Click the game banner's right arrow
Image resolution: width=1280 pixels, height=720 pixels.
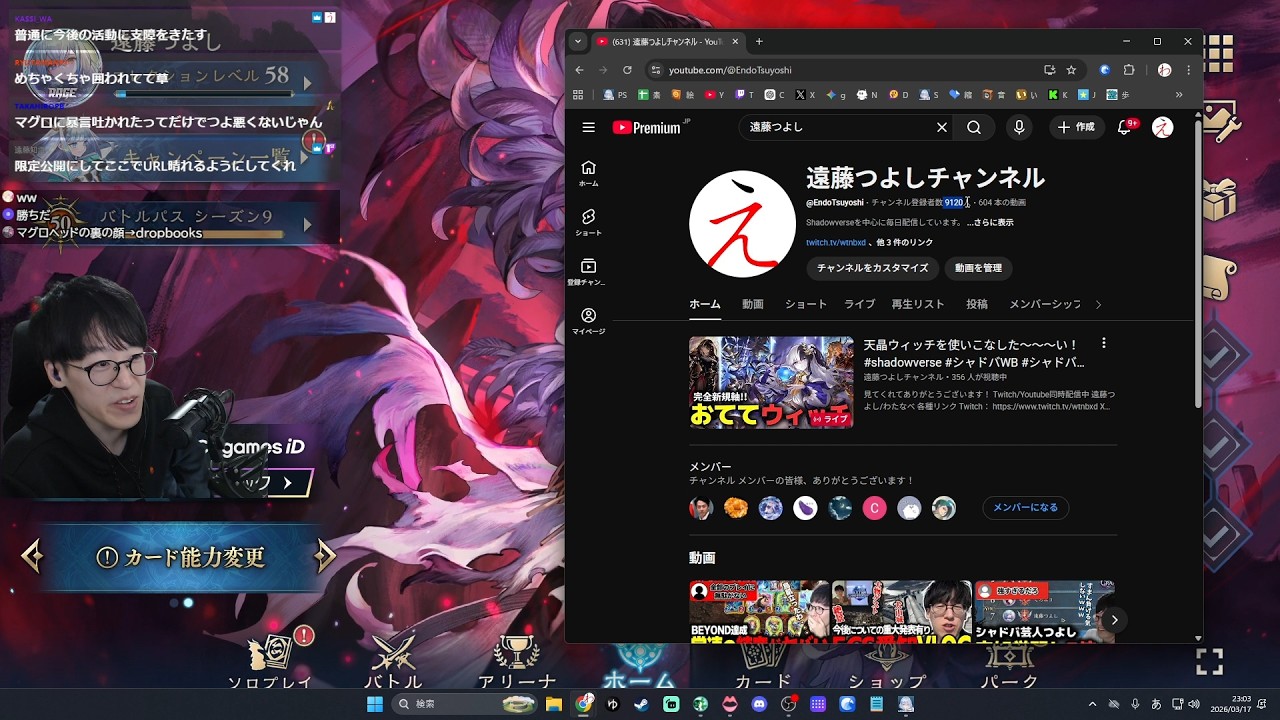click(324, 557)
